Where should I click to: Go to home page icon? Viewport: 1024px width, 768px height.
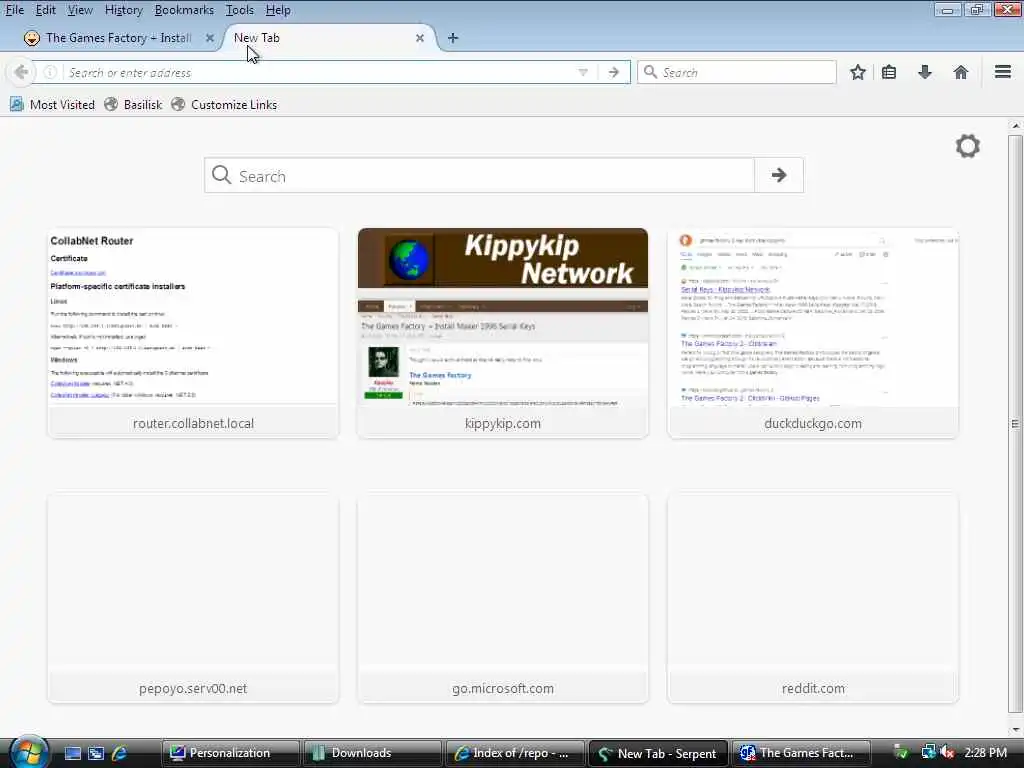[x=961, y=72]
